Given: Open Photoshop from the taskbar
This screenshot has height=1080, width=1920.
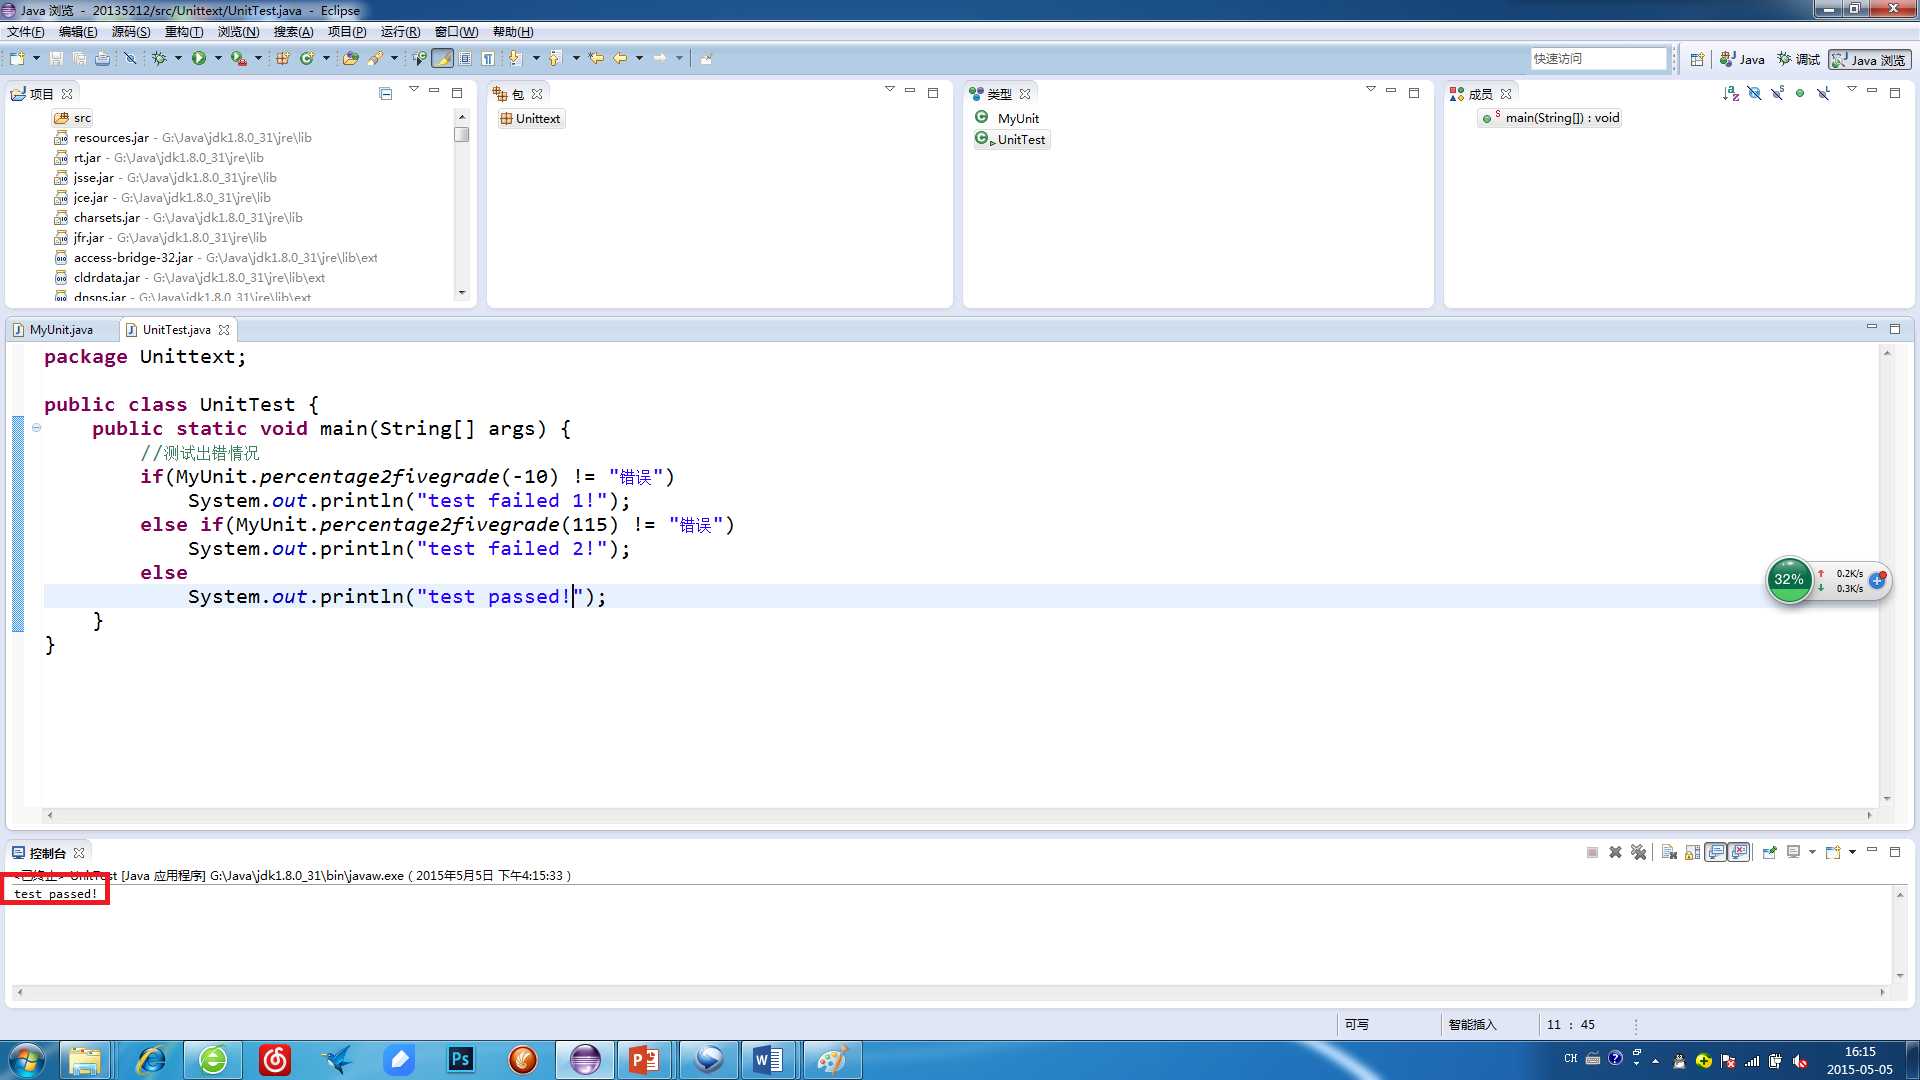Looking at the screenshot, I should tap(460, 1059).
